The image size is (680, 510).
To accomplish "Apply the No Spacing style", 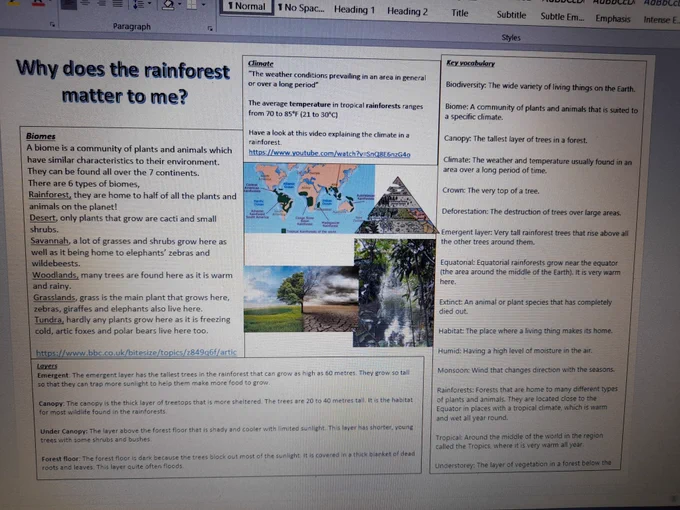I will [x=301, y=7].
